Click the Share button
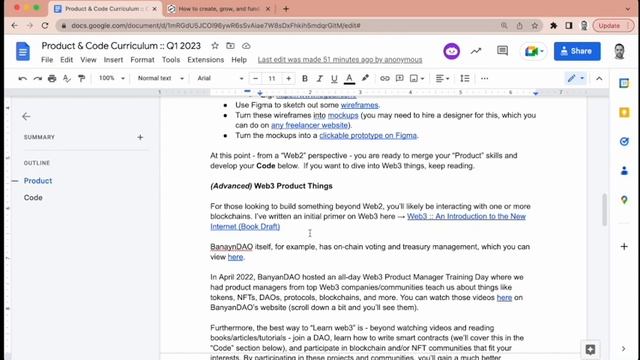This screenshot has width=640, height=360. click(x=577, y=51)
